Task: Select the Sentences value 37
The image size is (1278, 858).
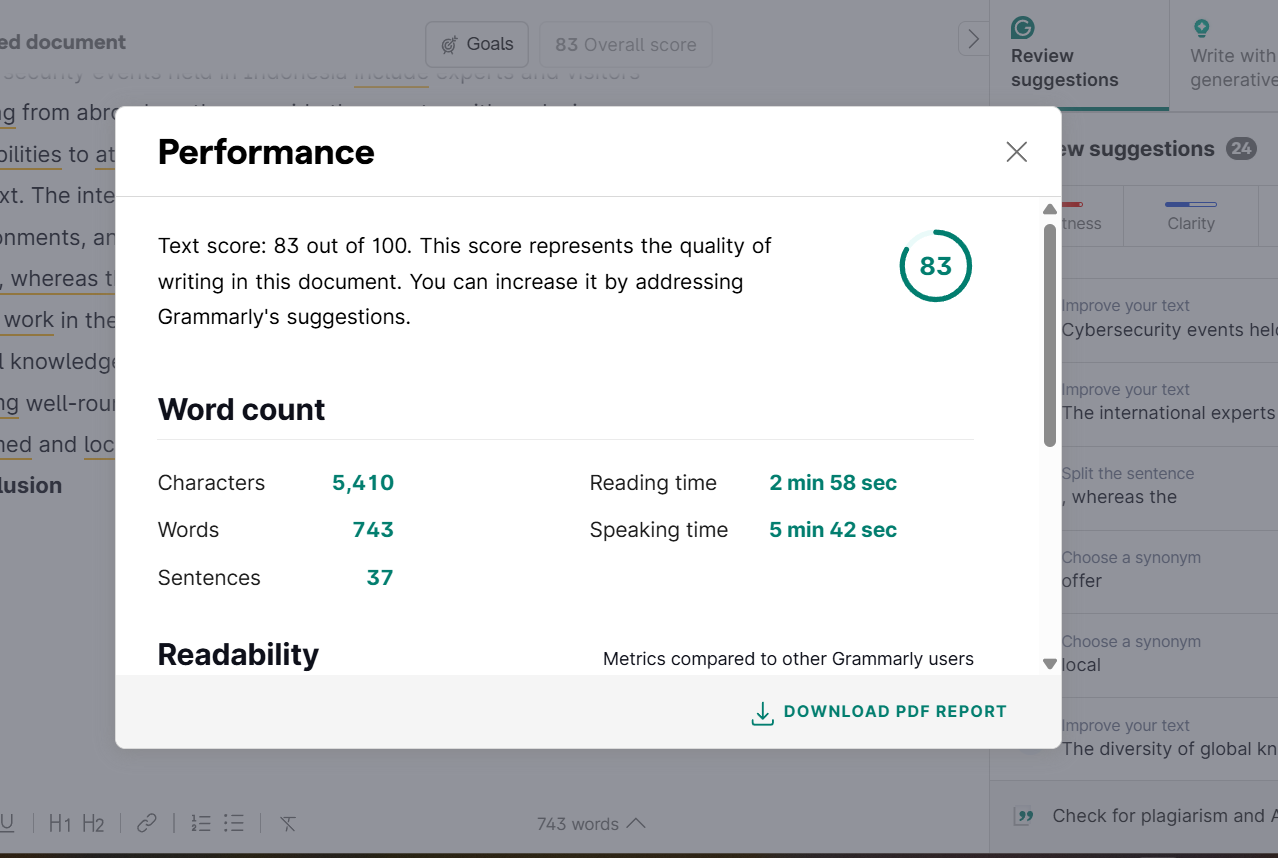Action: [380, 578]
